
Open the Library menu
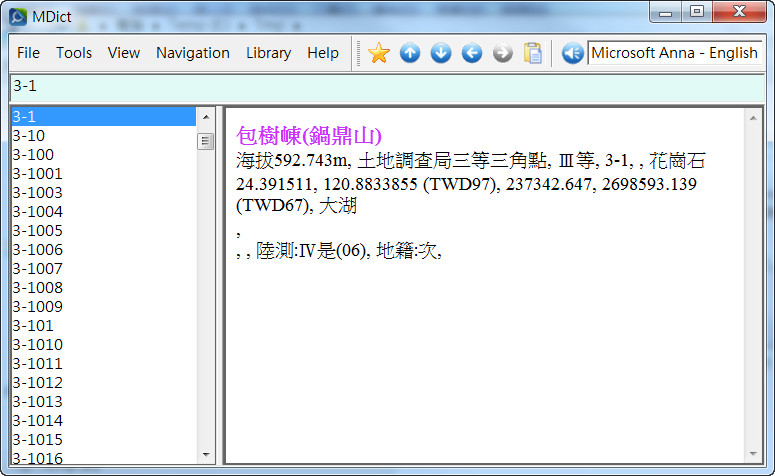pyautogui.click(x=268, y=53)
